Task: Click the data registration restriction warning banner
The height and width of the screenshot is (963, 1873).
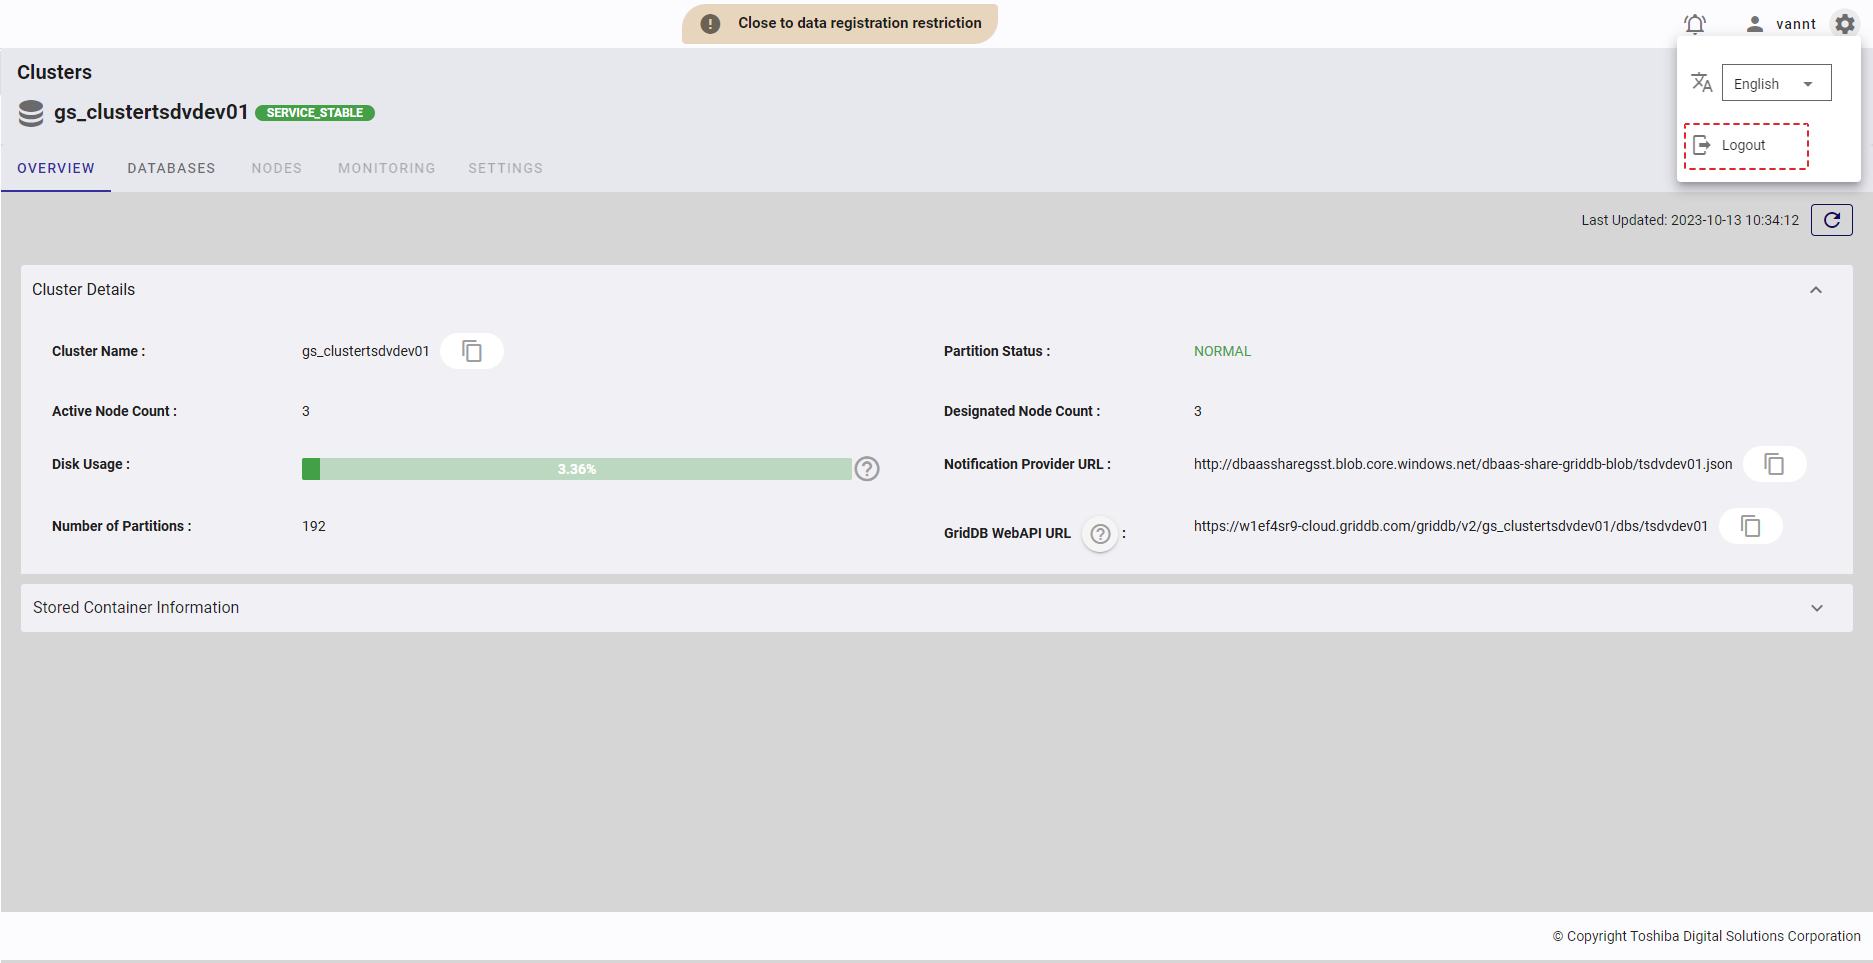Action: pyautogui.click(x=840, y=23)
